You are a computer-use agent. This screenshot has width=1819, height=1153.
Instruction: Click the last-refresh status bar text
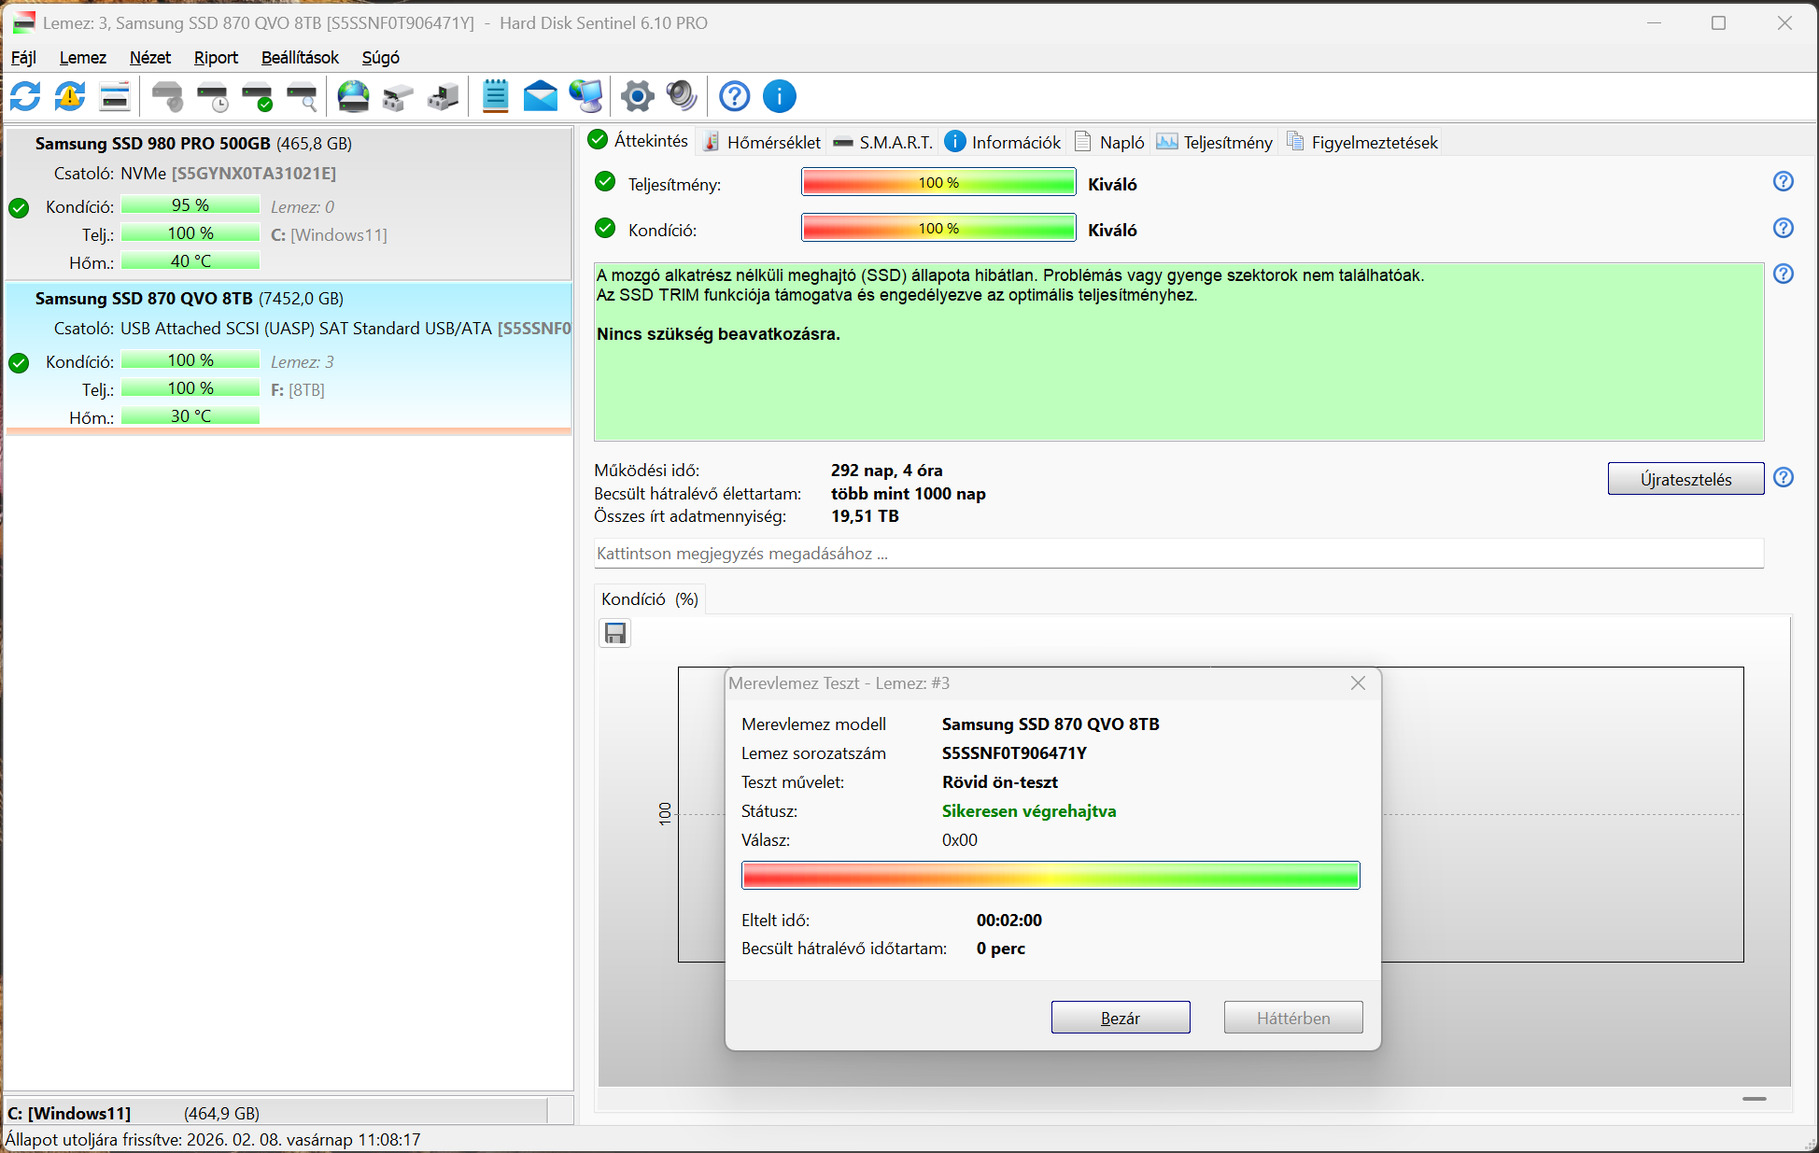click(213, 1140)
